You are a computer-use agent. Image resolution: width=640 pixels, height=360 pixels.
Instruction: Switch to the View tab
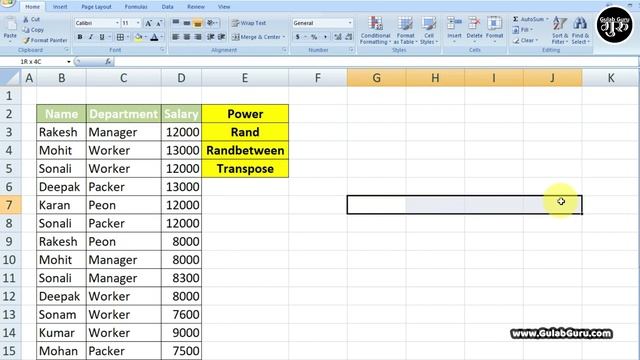click(224, 7)
